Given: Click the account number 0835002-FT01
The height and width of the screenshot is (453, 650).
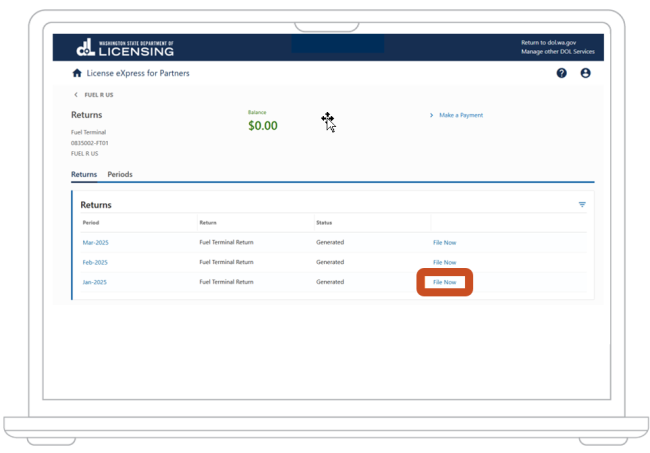Looking at the screenshot, I should click(90, 143).
